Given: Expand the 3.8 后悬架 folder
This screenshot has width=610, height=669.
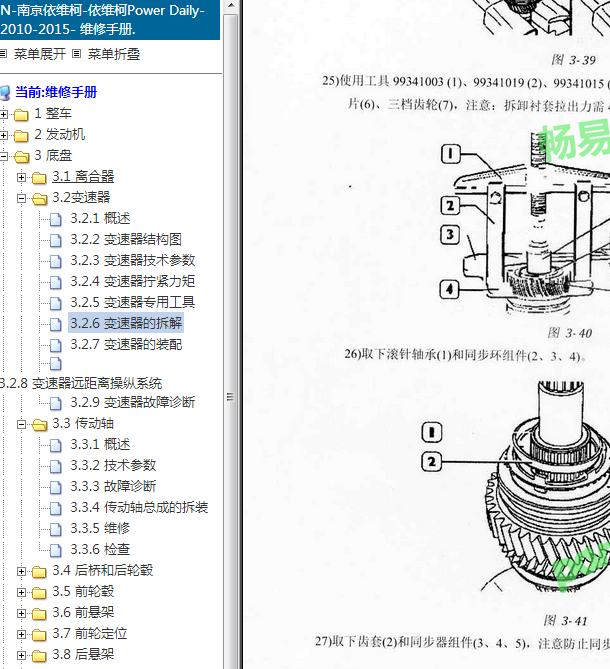Looking at the screenshot, I should tap(21, 655).
